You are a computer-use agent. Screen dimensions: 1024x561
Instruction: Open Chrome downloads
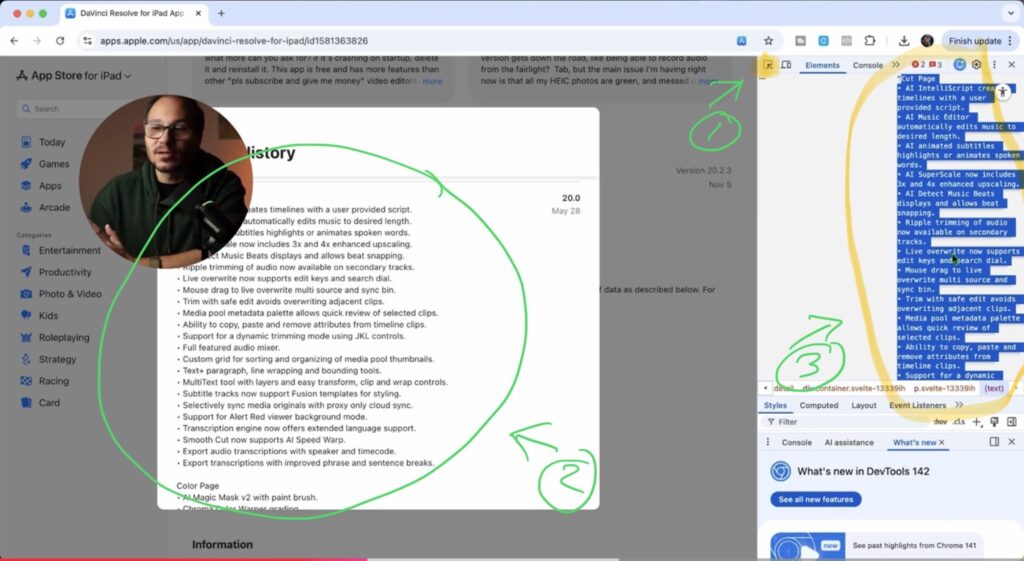[904, 40]
